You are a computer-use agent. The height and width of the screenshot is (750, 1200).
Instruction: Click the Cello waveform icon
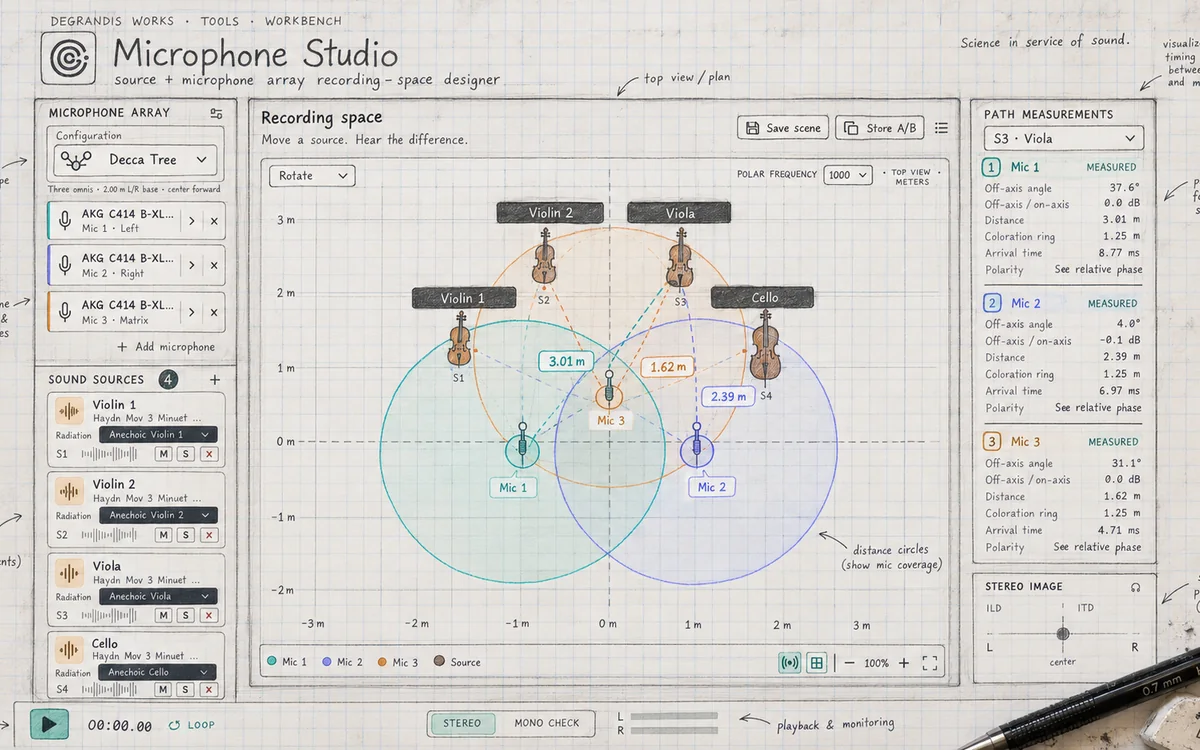point(69,649)
